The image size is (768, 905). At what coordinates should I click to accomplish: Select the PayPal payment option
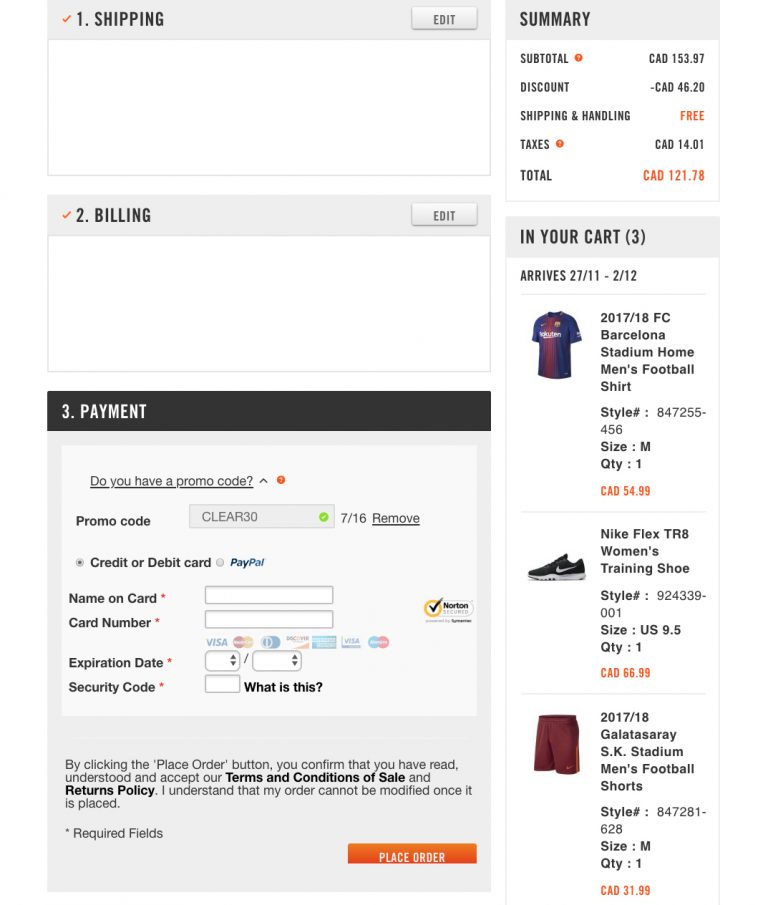click(x=220, y=563)
